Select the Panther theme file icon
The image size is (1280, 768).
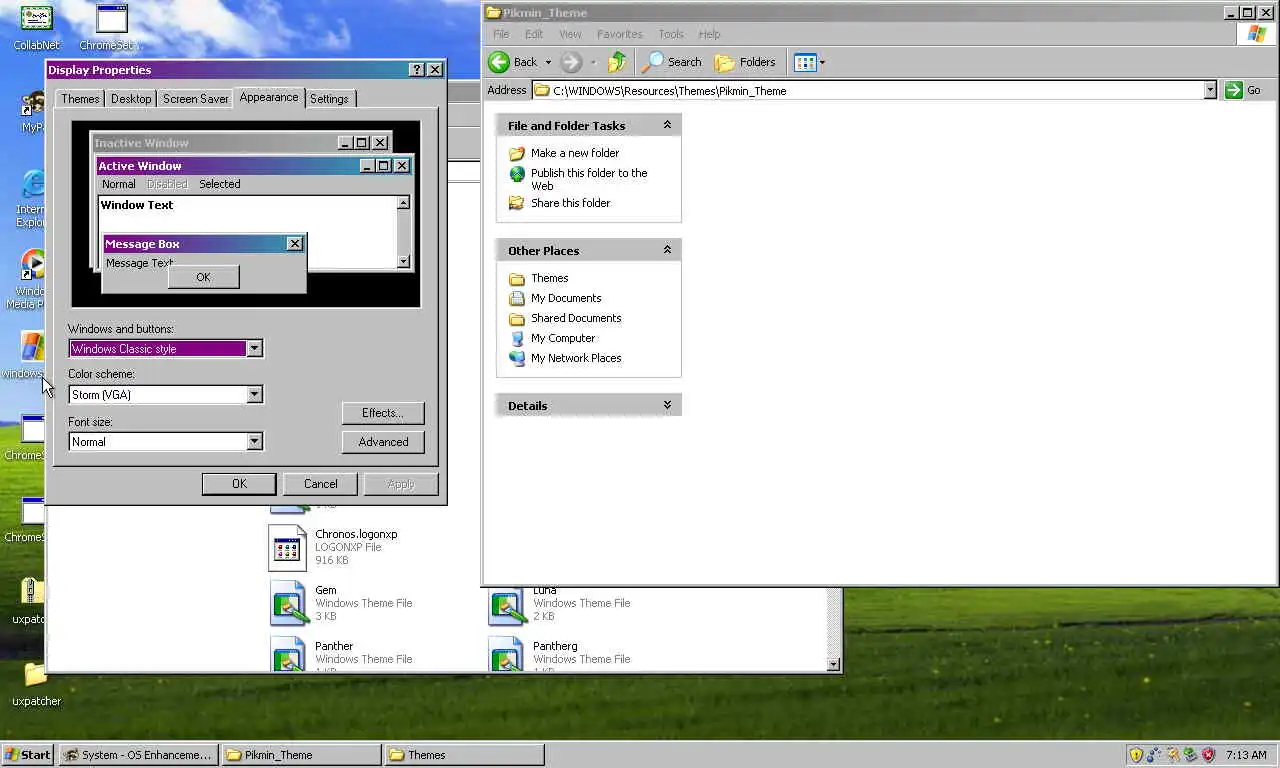click(287, 654)
